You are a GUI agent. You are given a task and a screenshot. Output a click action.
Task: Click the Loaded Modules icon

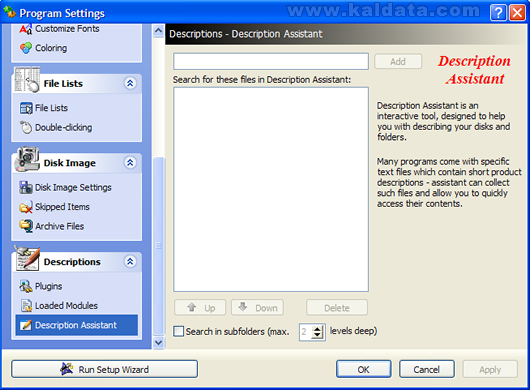tap(26, 306)
